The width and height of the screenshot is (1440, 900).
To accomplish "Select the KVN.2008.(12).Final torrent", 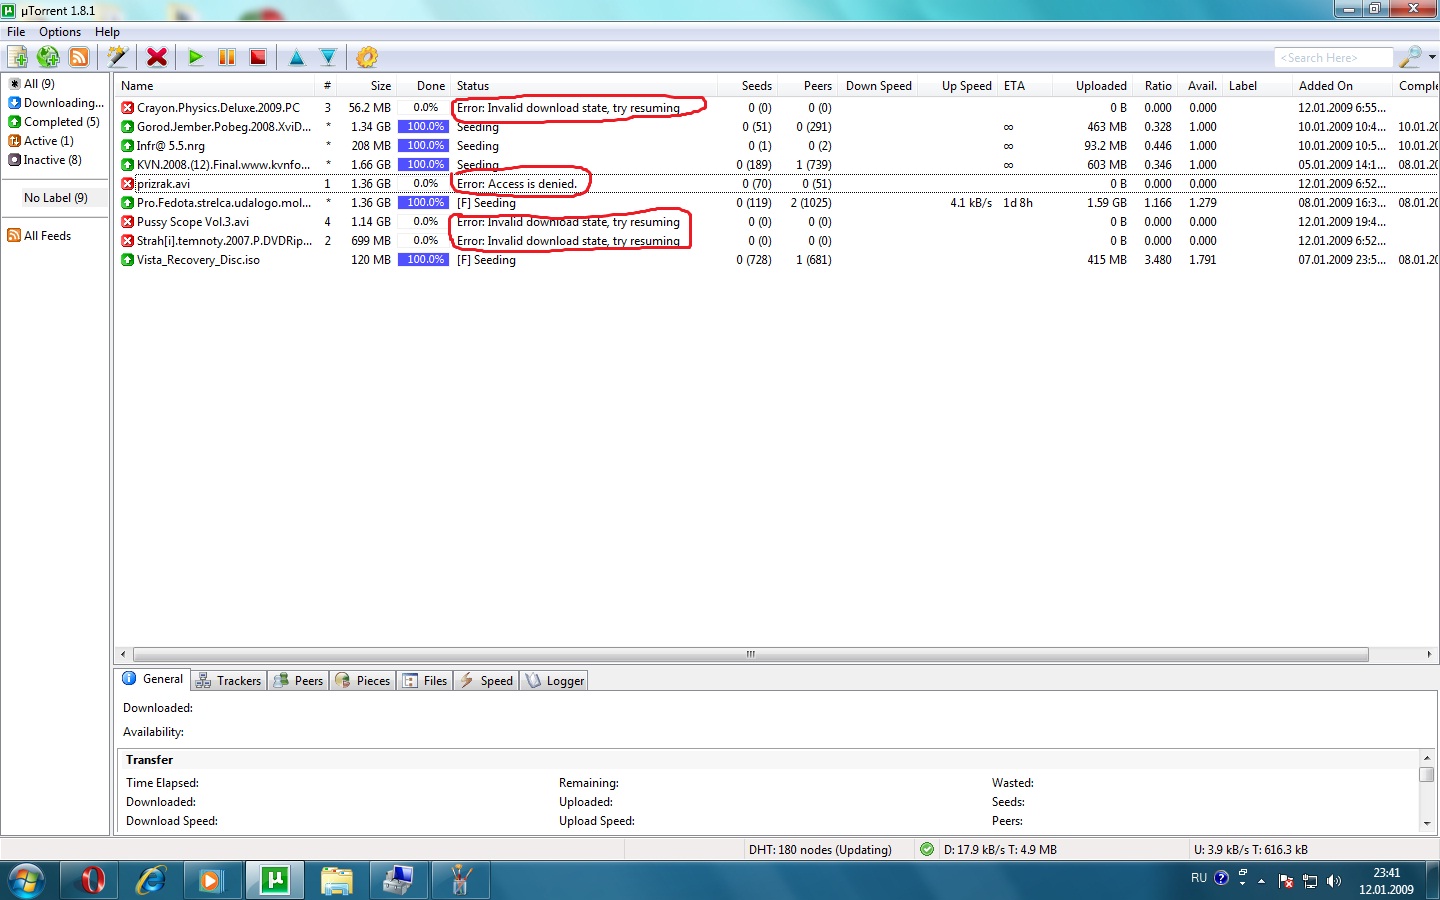I will [223, 165].
